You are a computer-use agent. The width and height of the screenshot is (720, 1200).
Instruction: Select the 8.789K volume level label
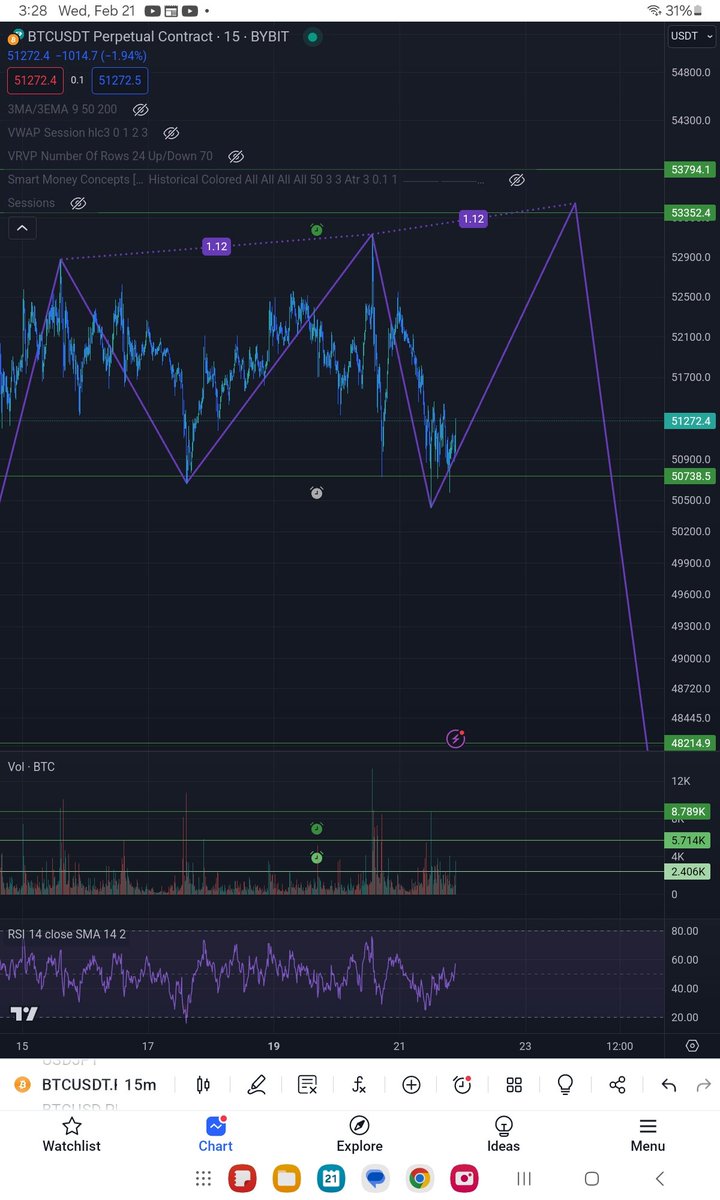(689, 812)
